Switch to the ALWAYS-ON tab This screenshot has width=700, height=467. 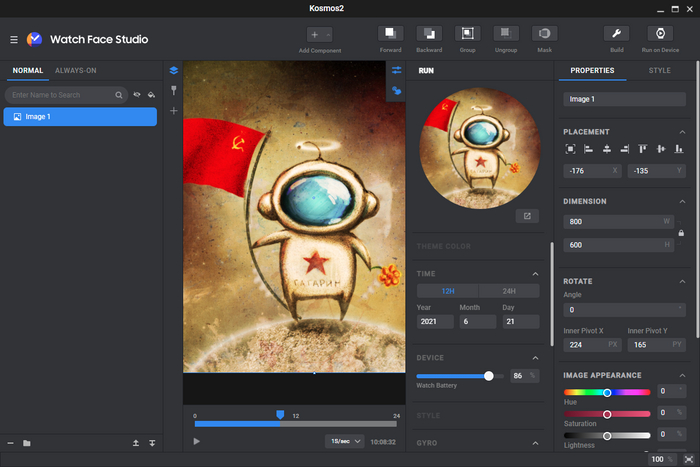coord(76,71)
